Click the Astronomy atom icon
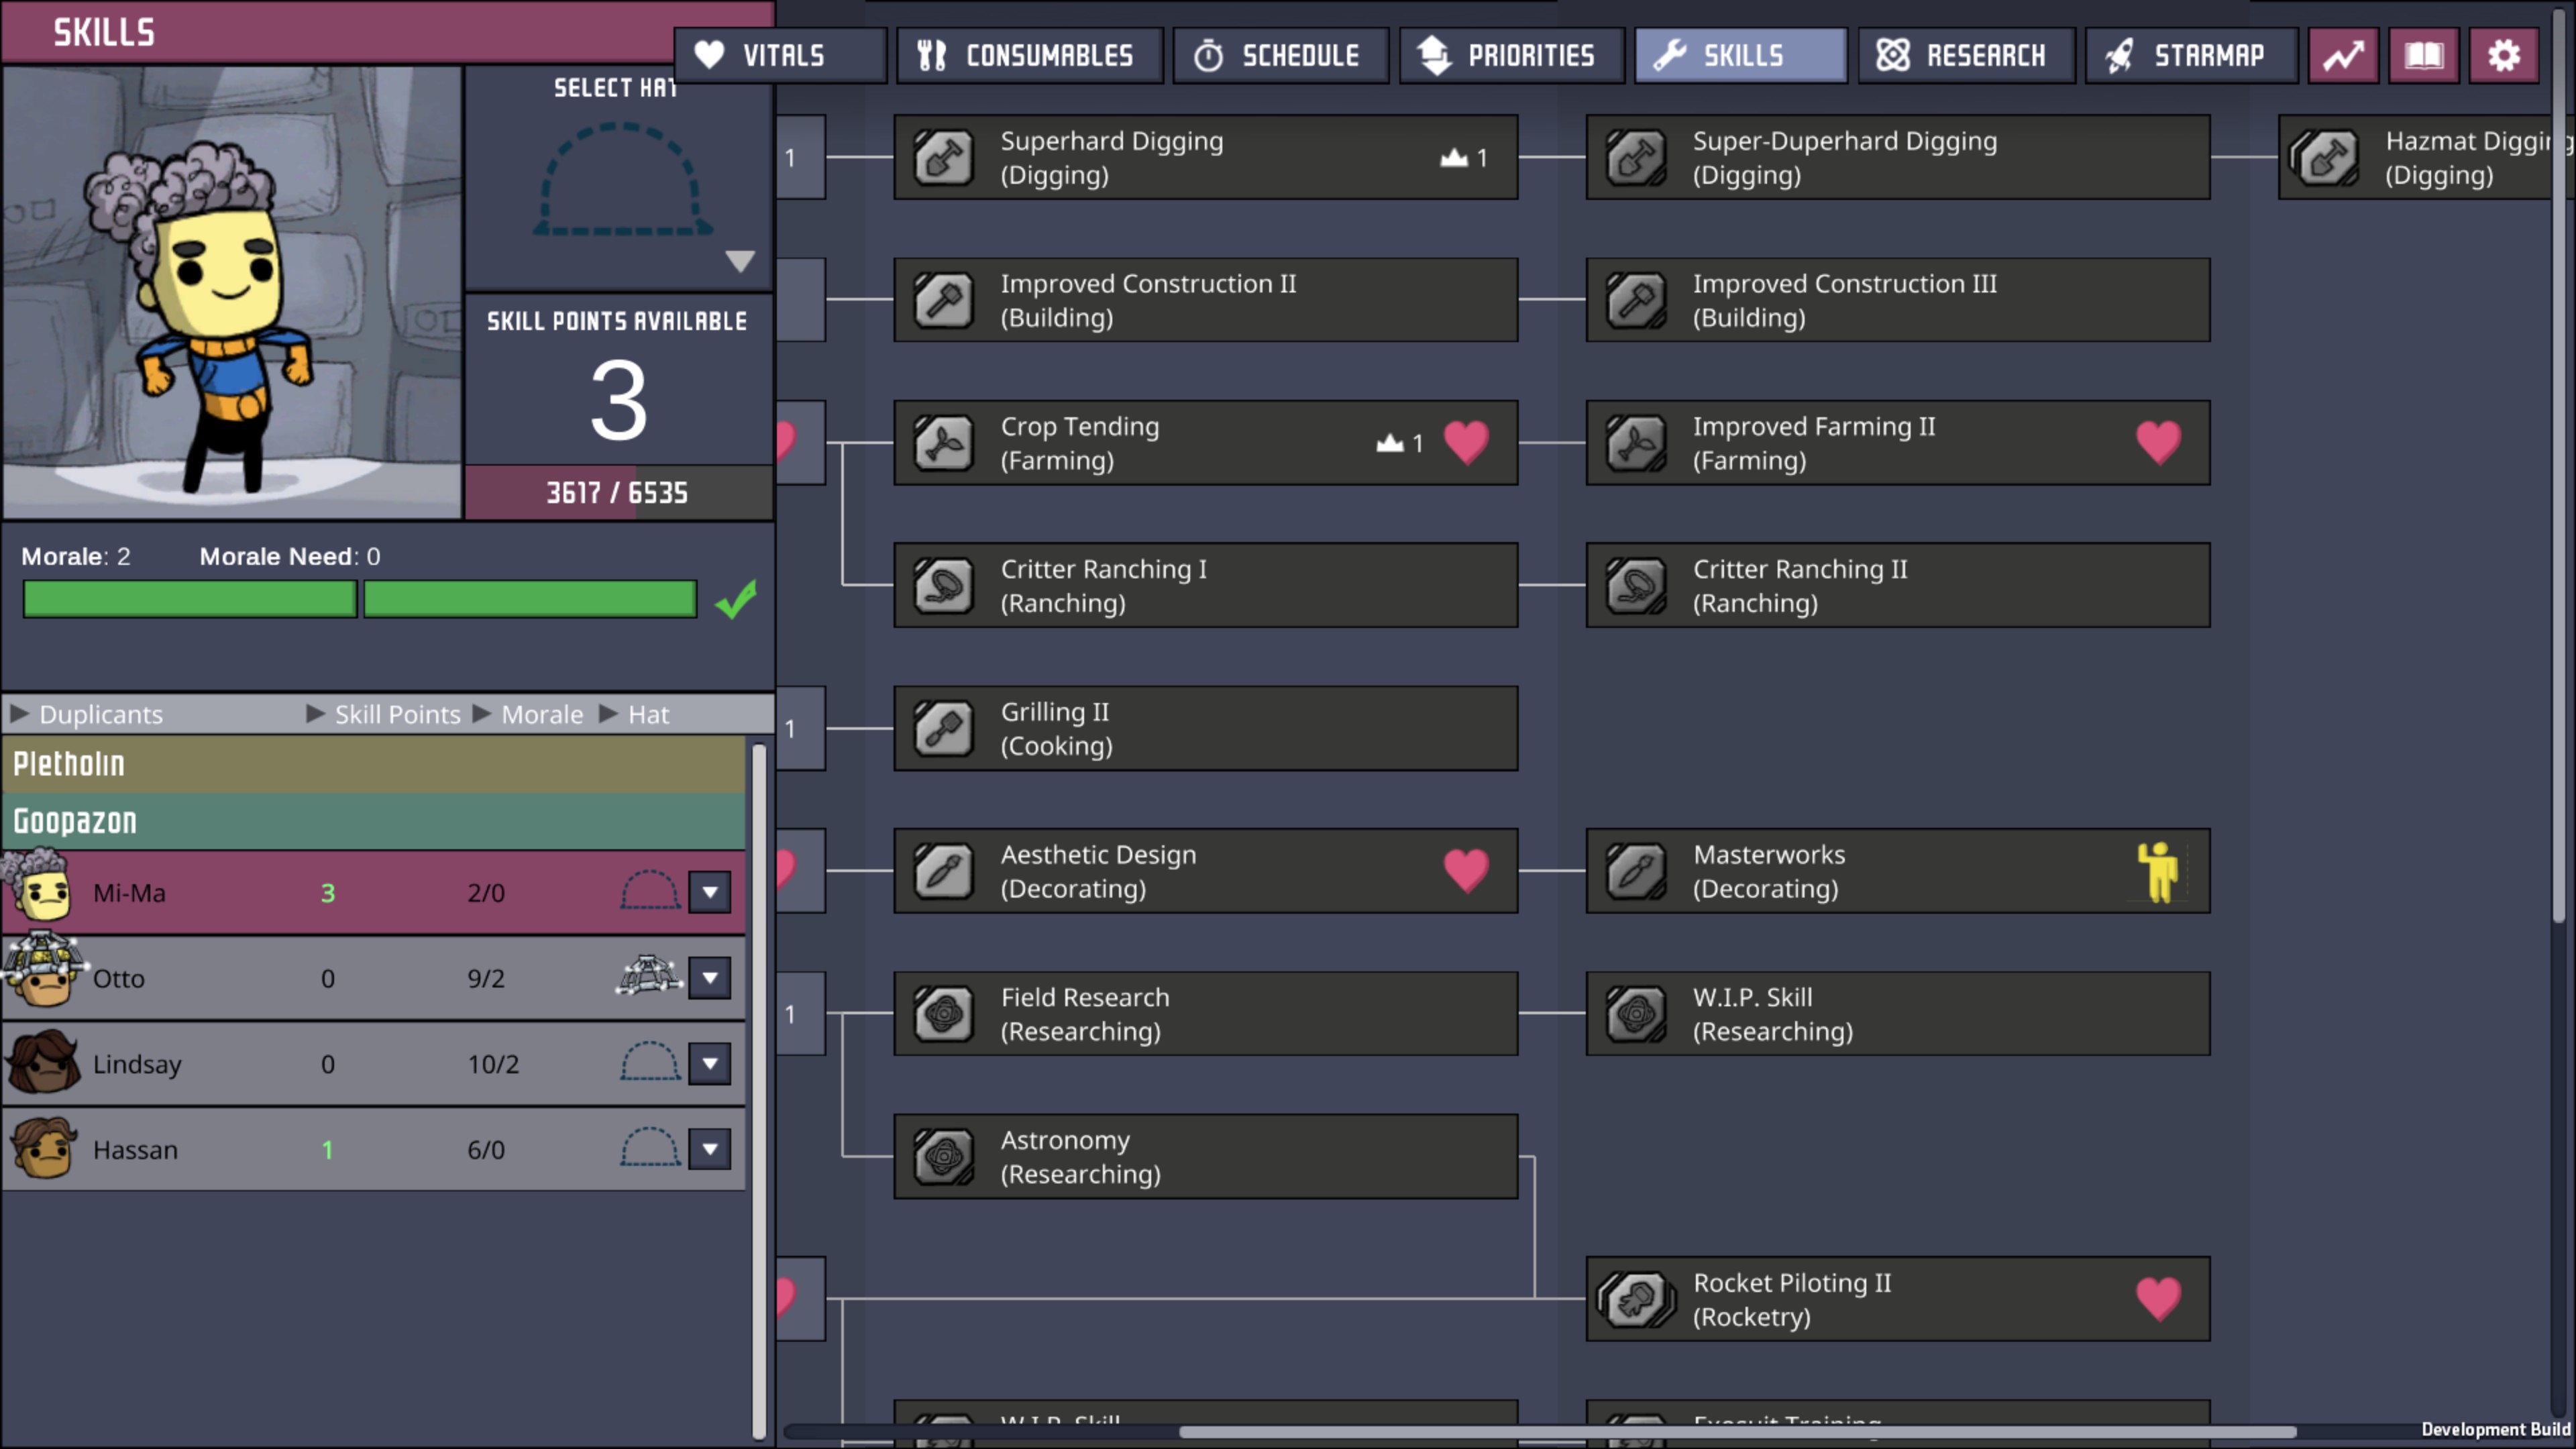2576x1449 pixels. (x=943, y=1157)
